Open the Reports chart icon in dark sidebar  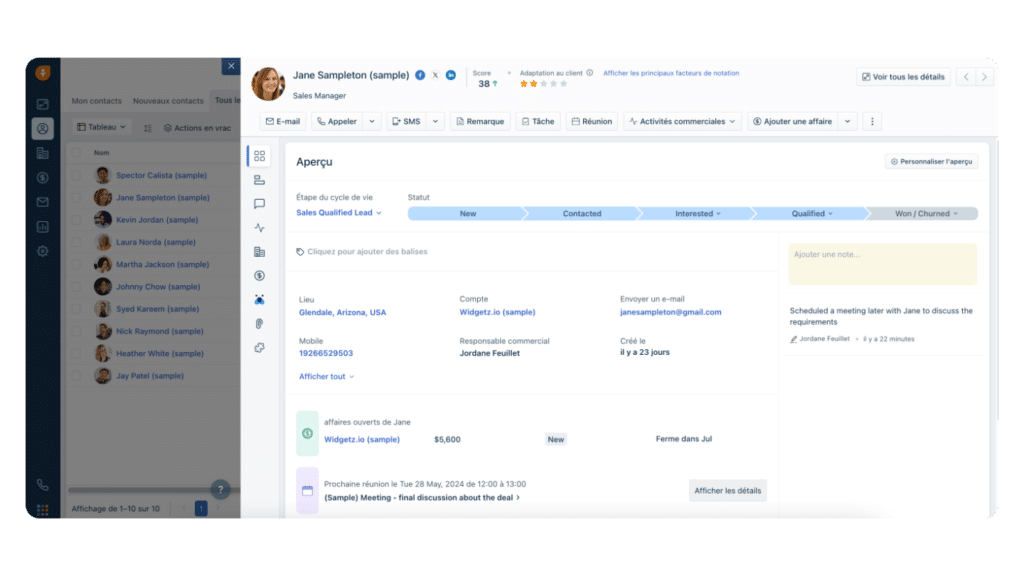[41, 229]
